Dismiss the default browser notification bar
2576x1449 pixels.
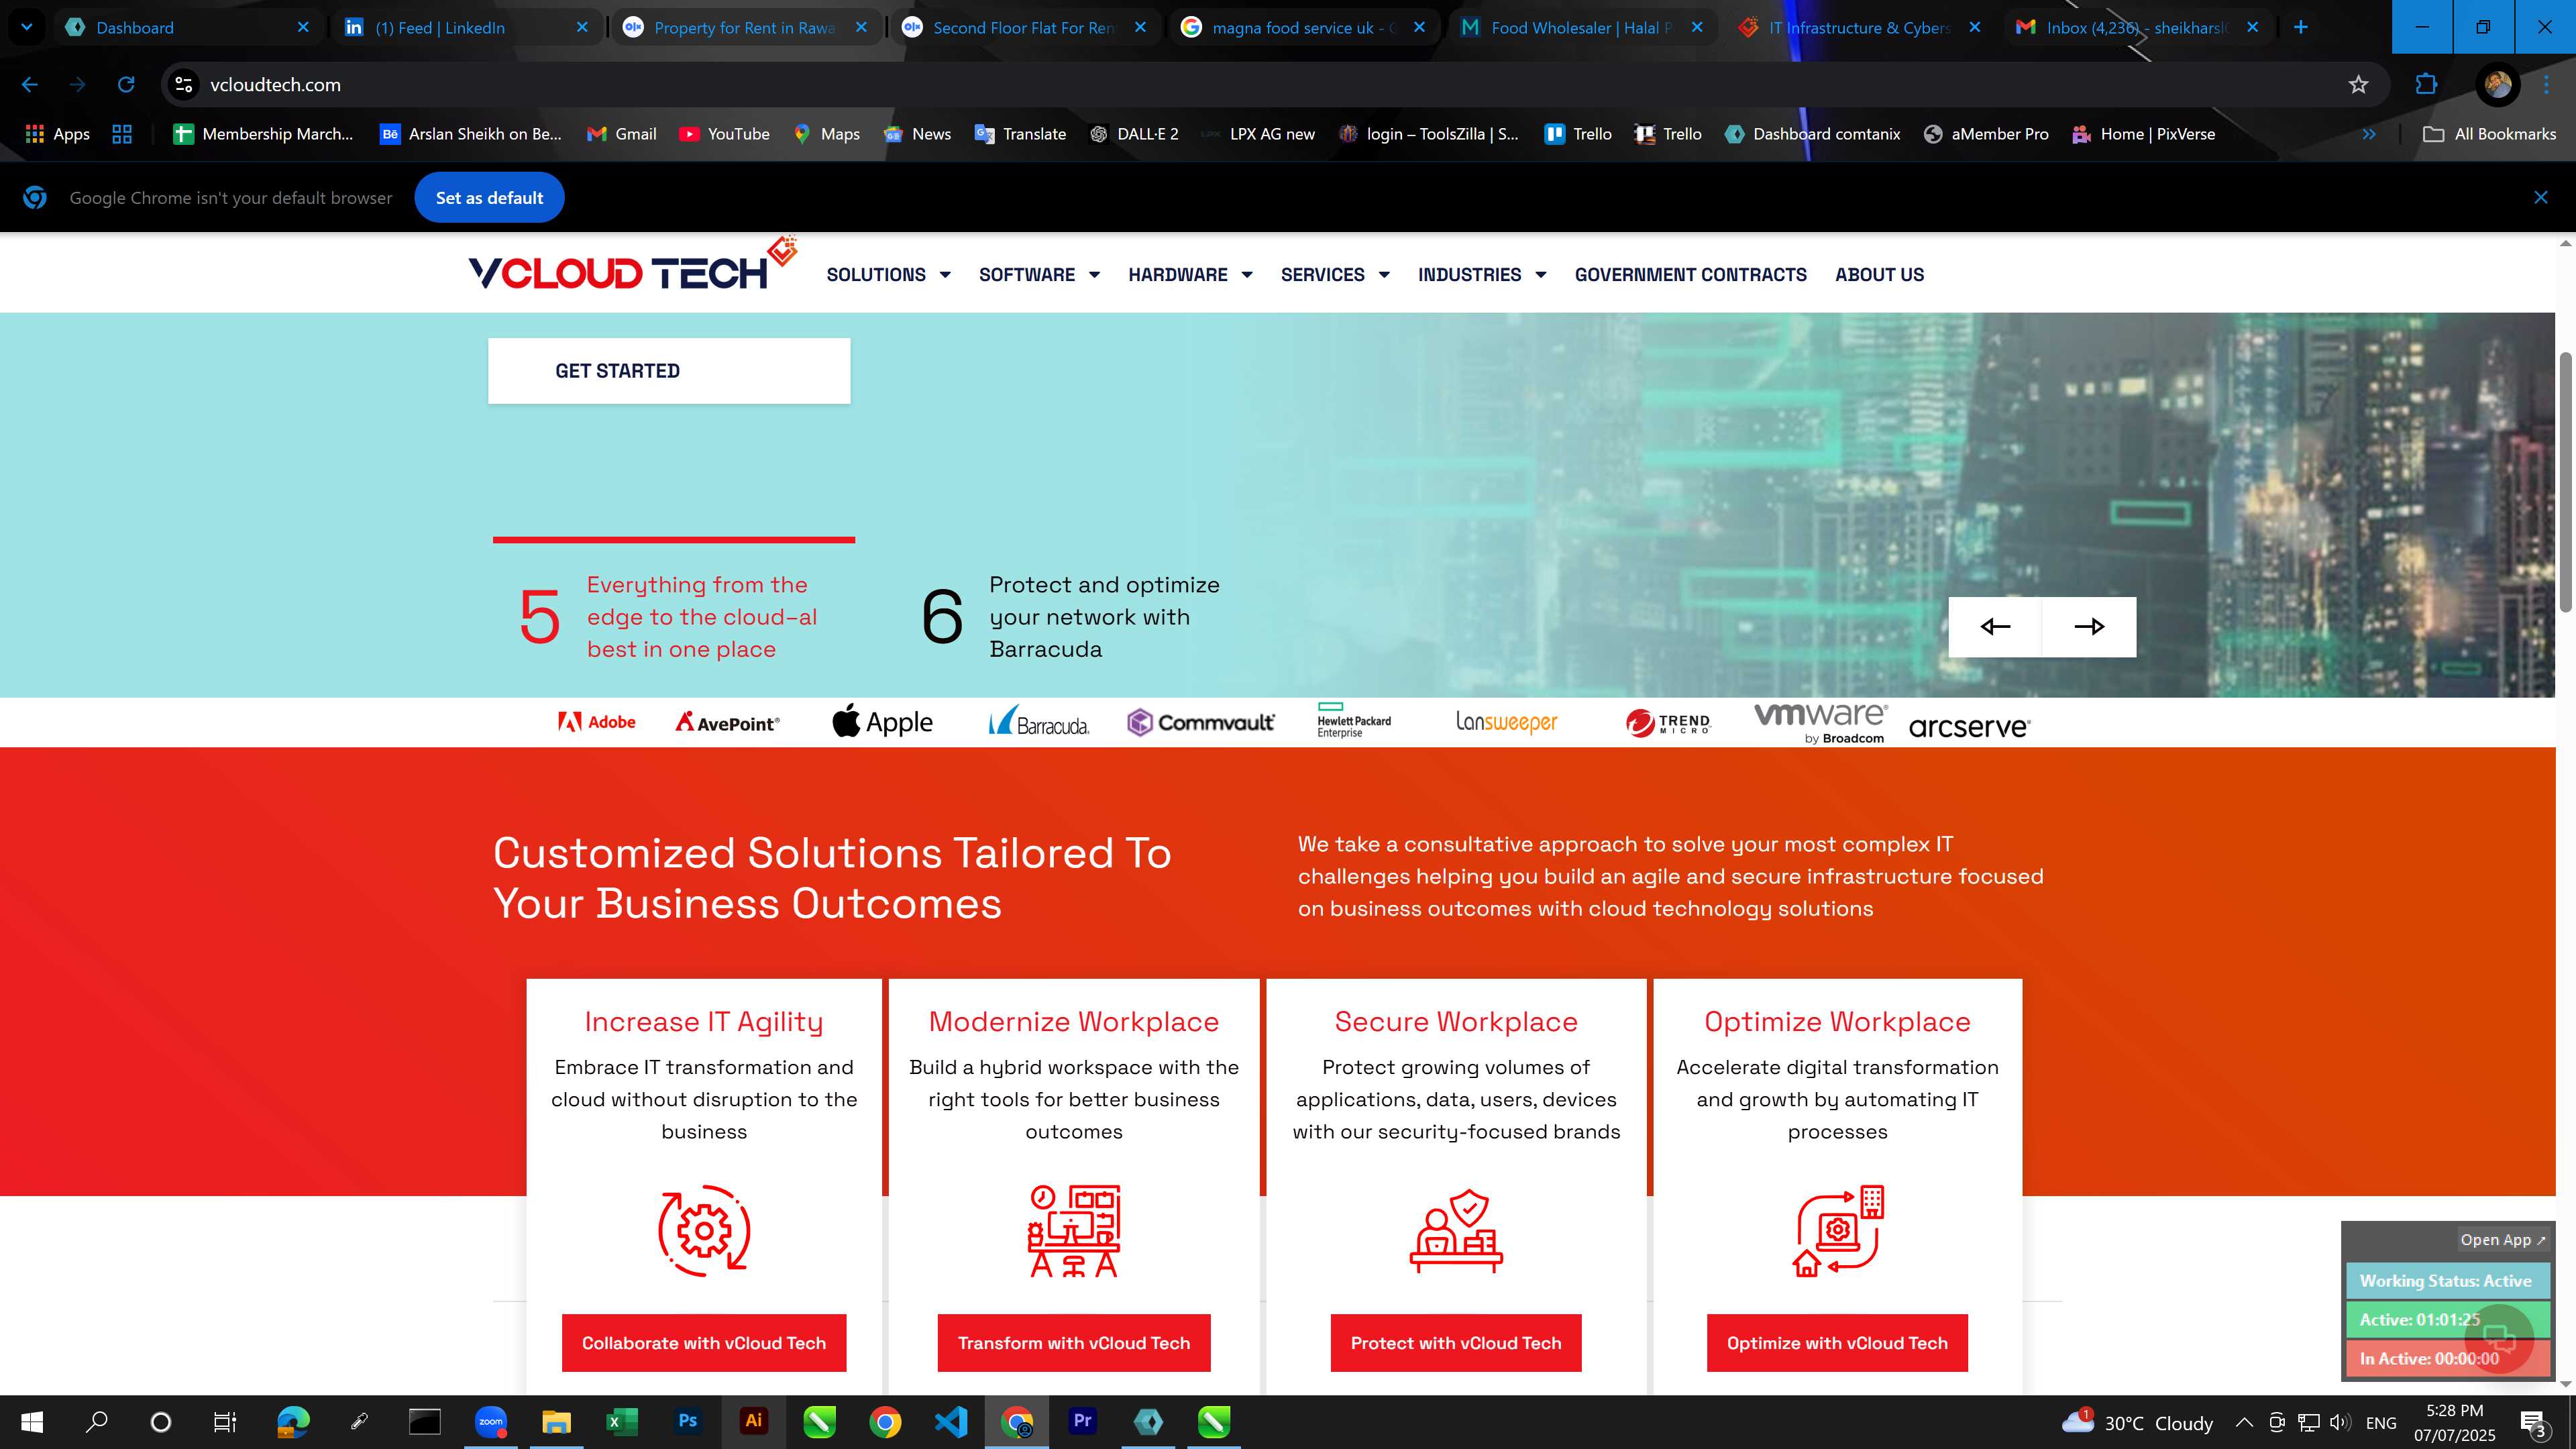tap(2541, 198)
